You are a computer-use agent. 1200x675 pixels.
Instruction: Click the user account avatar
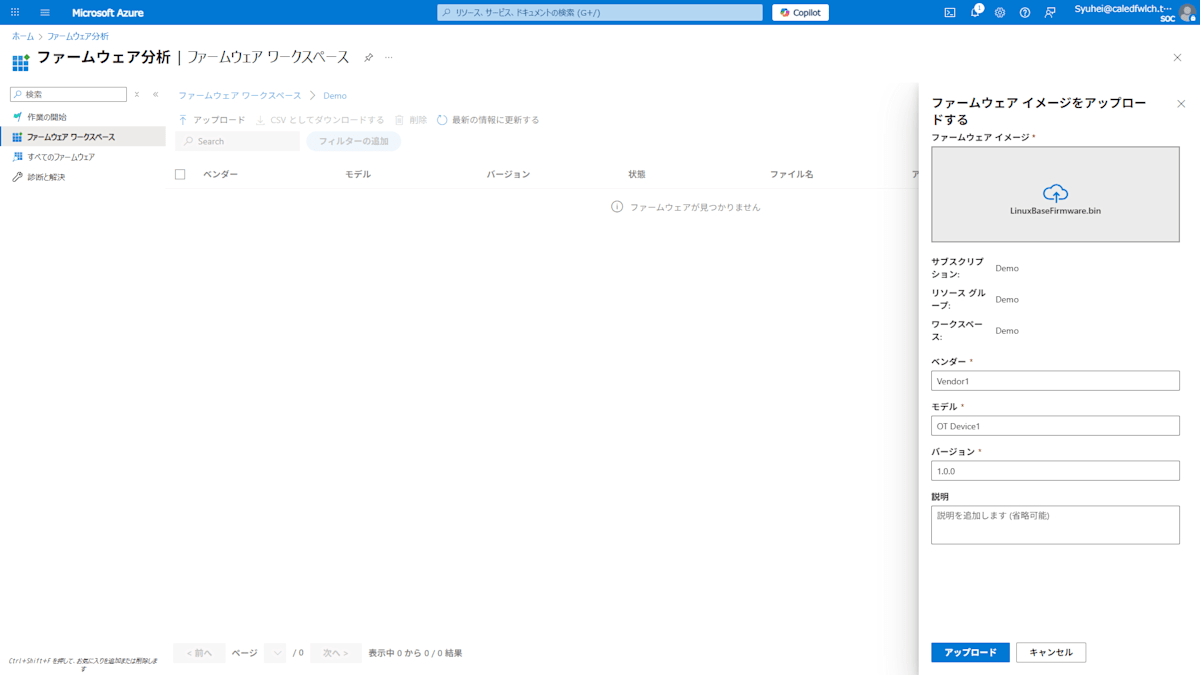point(1187,13)
